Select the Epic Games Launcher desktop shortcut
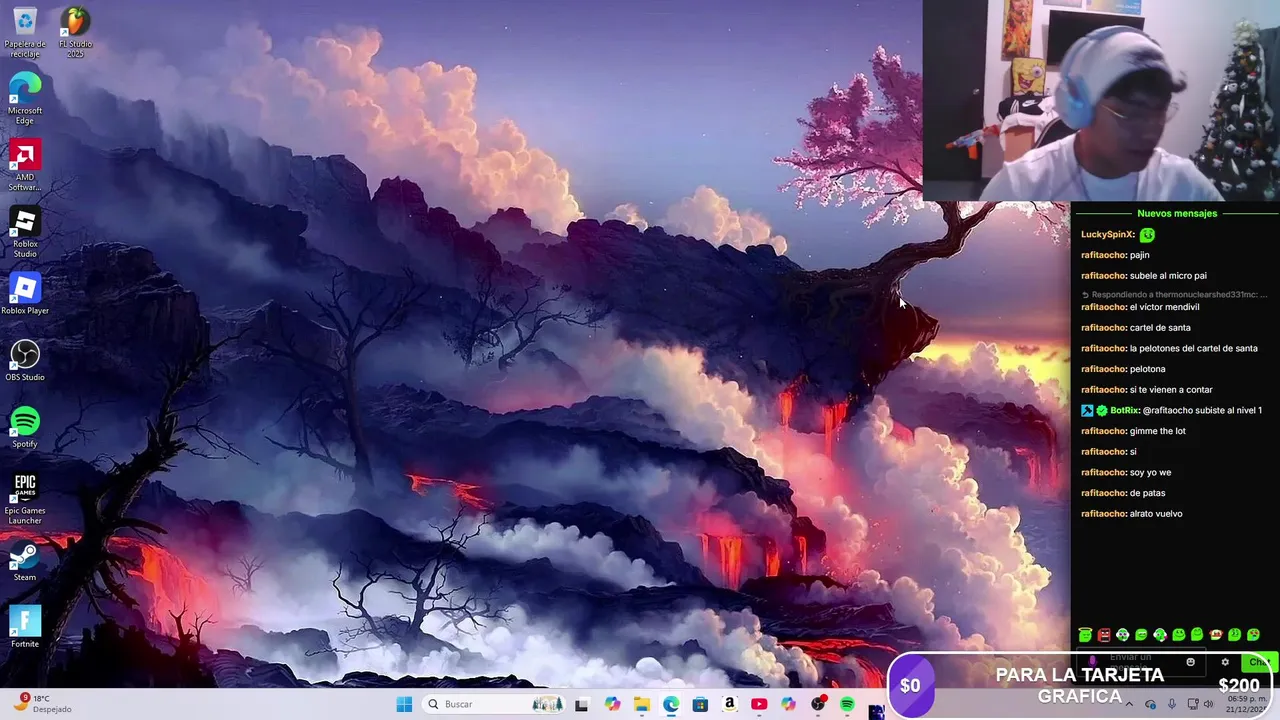Image resolution: width=1280 pixels, height=720 pixels. [x=25, y=500]
